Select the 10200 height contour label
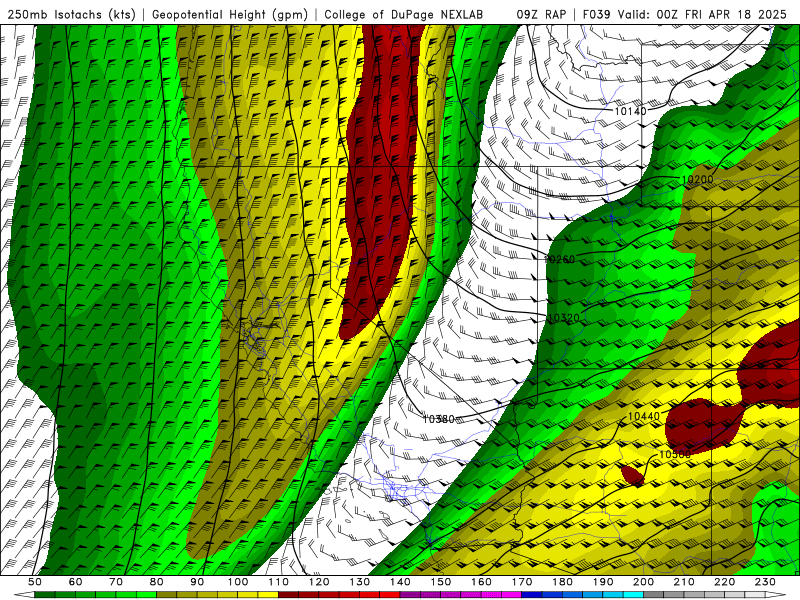 click(697, 180)
